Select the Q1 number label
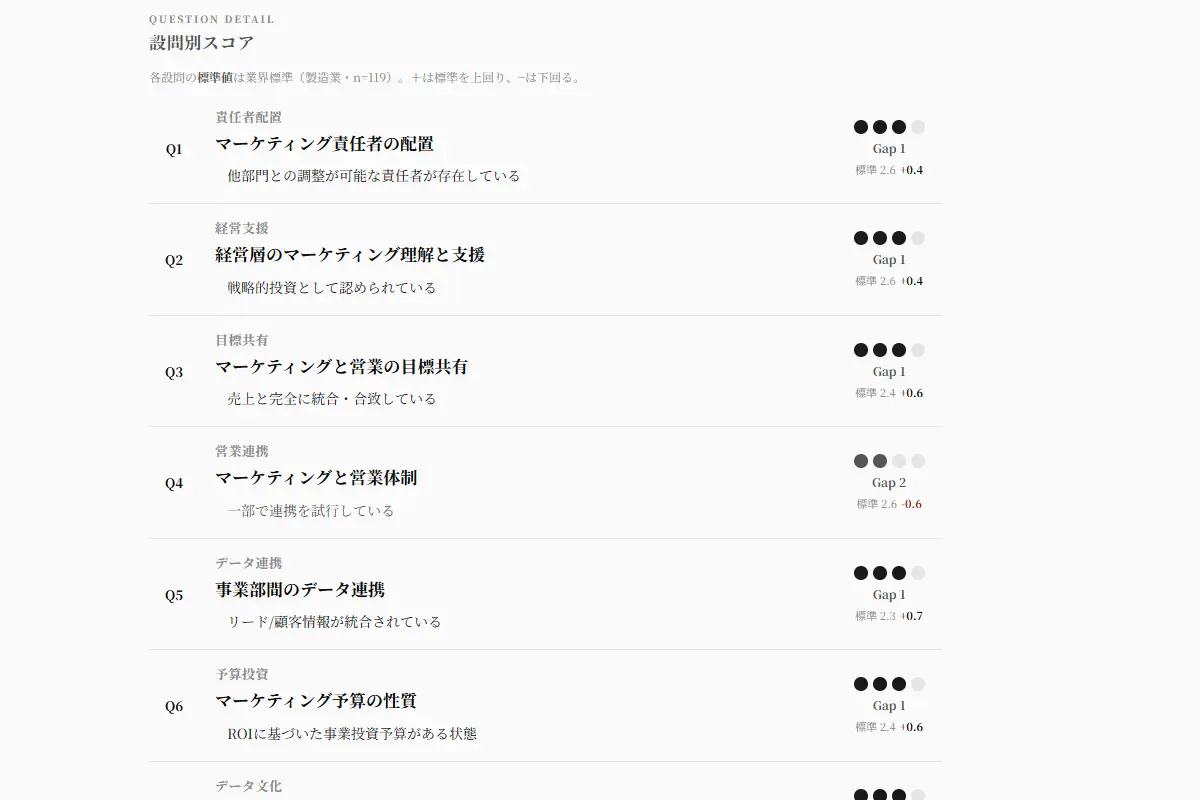The width and height of the screenshot is (1200, 800). tap(174, 149)
